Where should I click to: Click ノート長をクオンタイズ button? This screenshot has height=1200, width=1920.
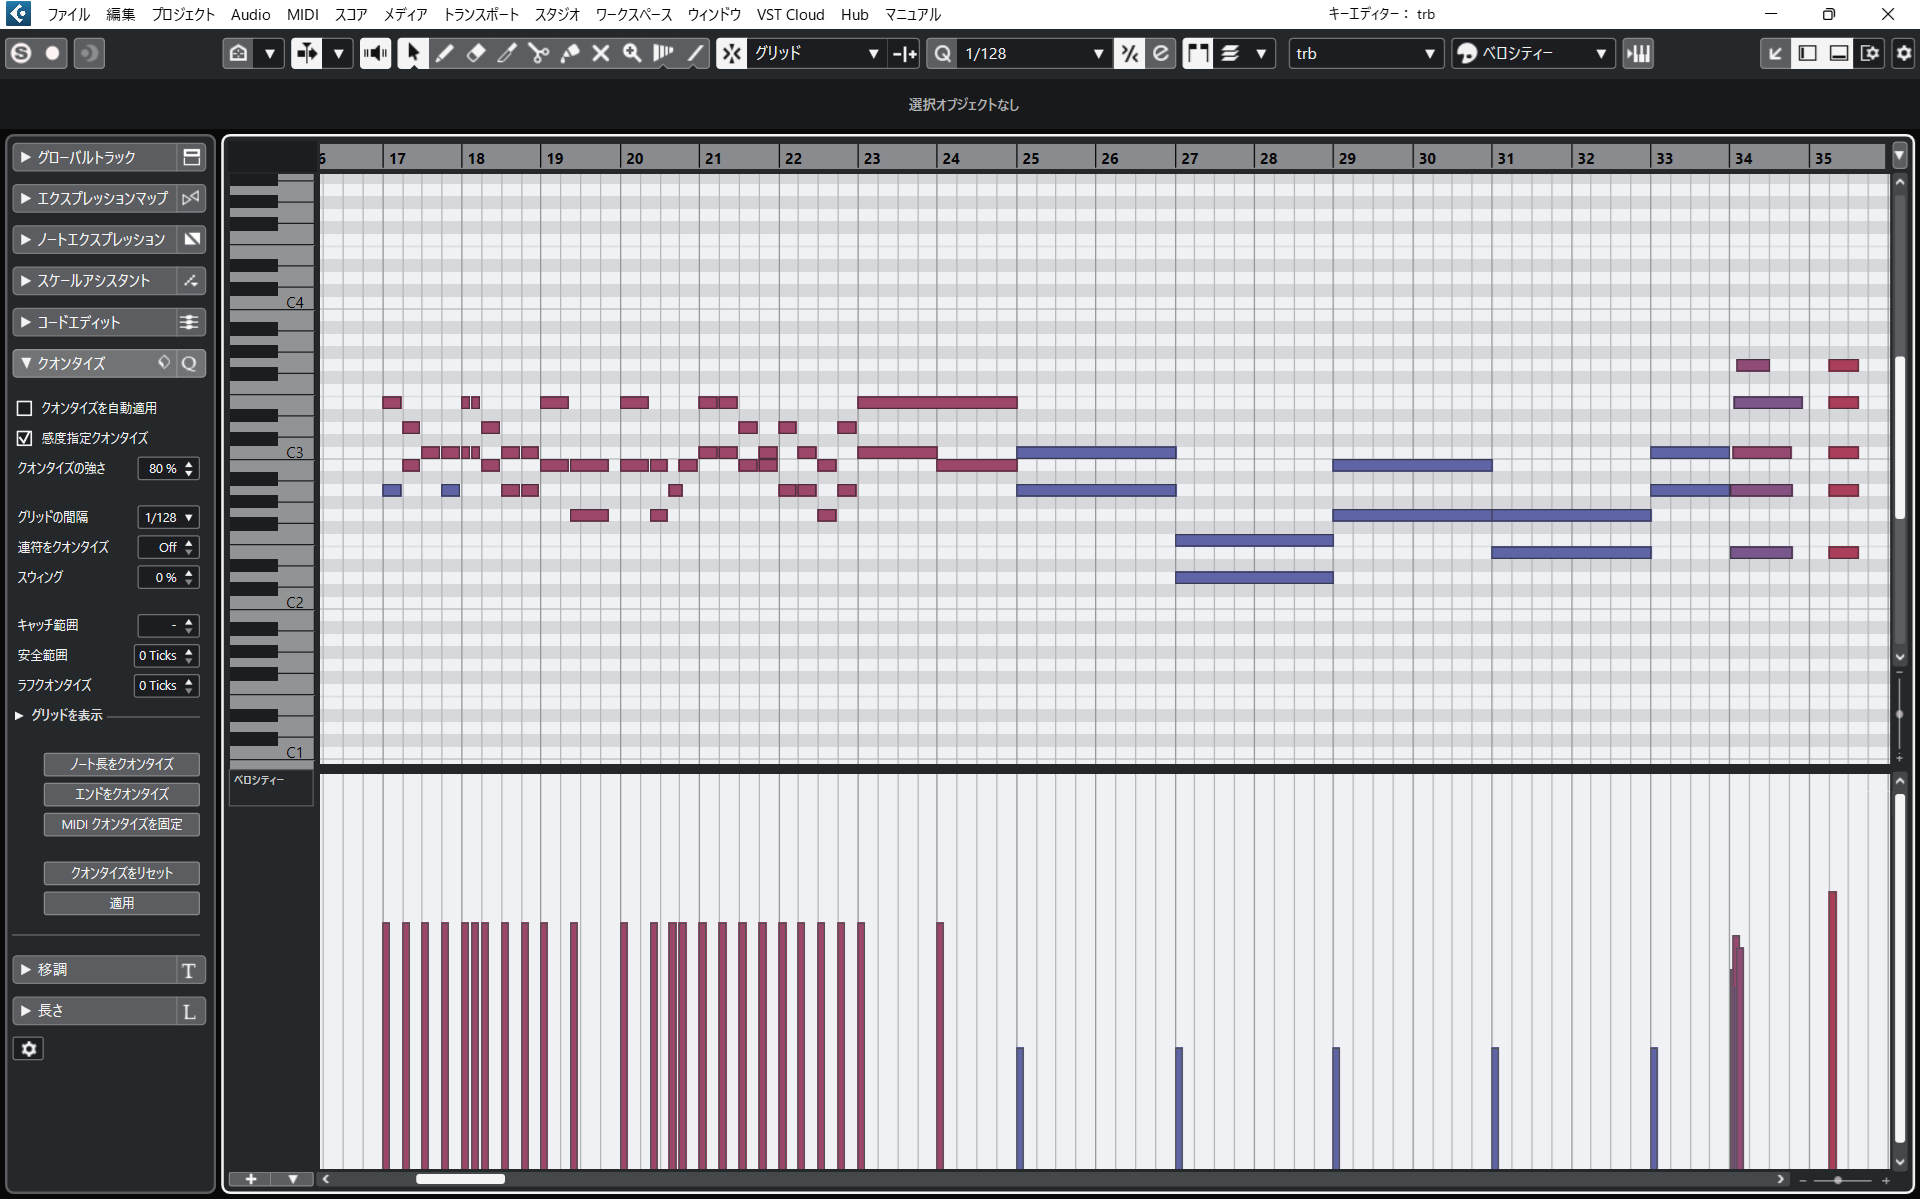(x=122, y=764)
